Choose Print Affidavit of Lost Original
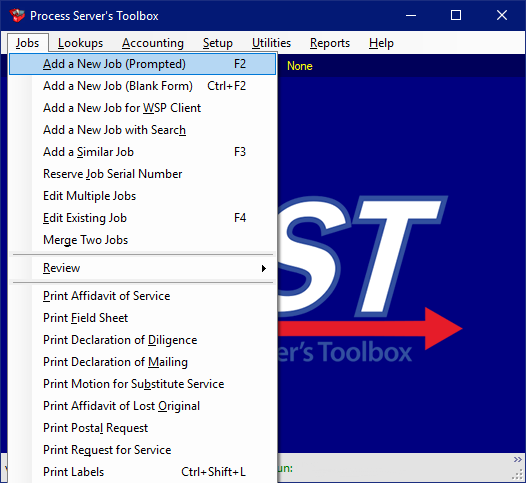Screen dimensions: 526x483 click(x=143, y=406)
